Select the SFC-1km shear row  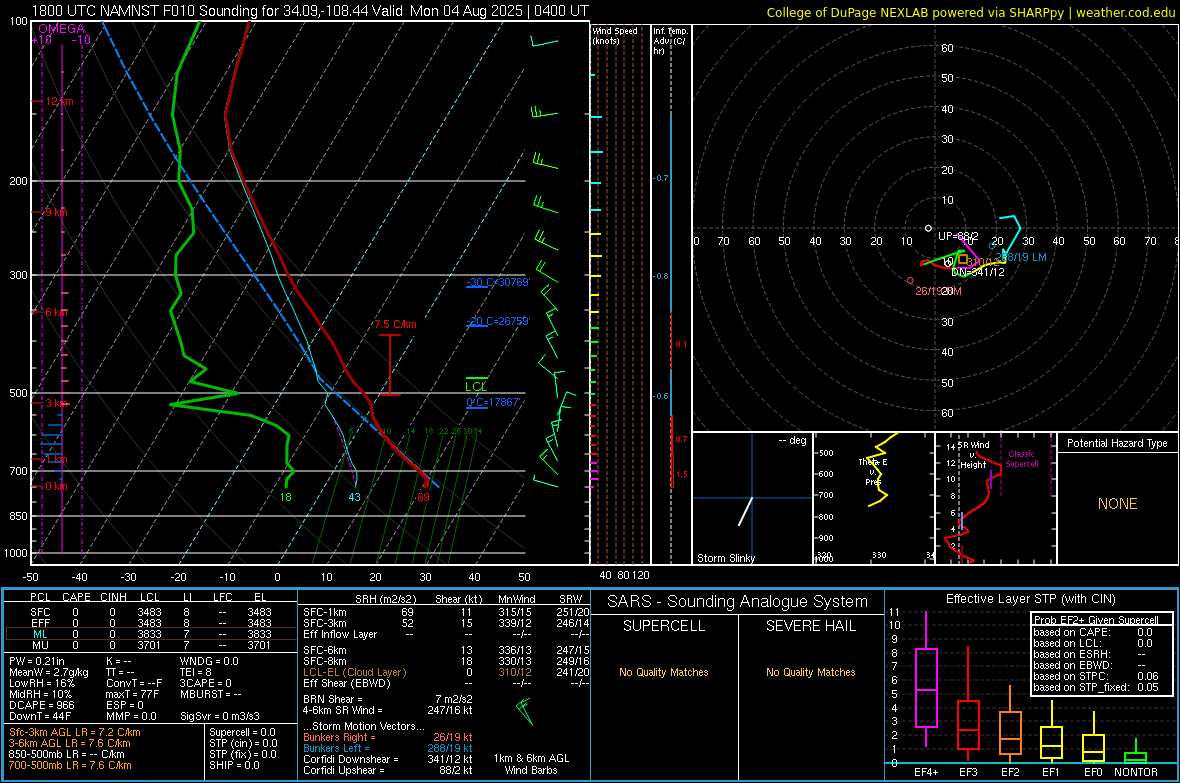coord(446,612)
